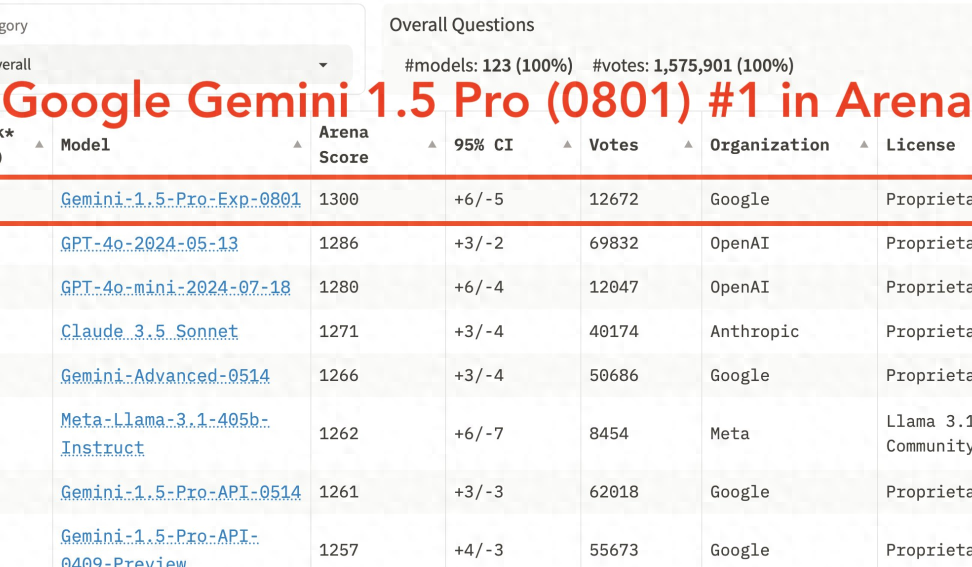Open the Claude 3.5 Sonnet link
Image resolution: width=972 pixels, height=567 pixels.
[149, 331]
